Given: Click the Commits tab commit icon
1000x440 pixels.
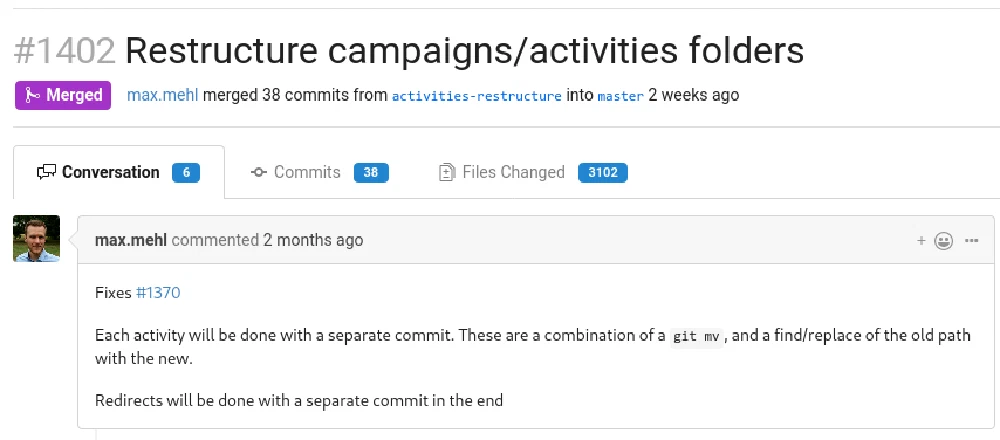Looking at the screenshot, I should [x=258, y=173].
